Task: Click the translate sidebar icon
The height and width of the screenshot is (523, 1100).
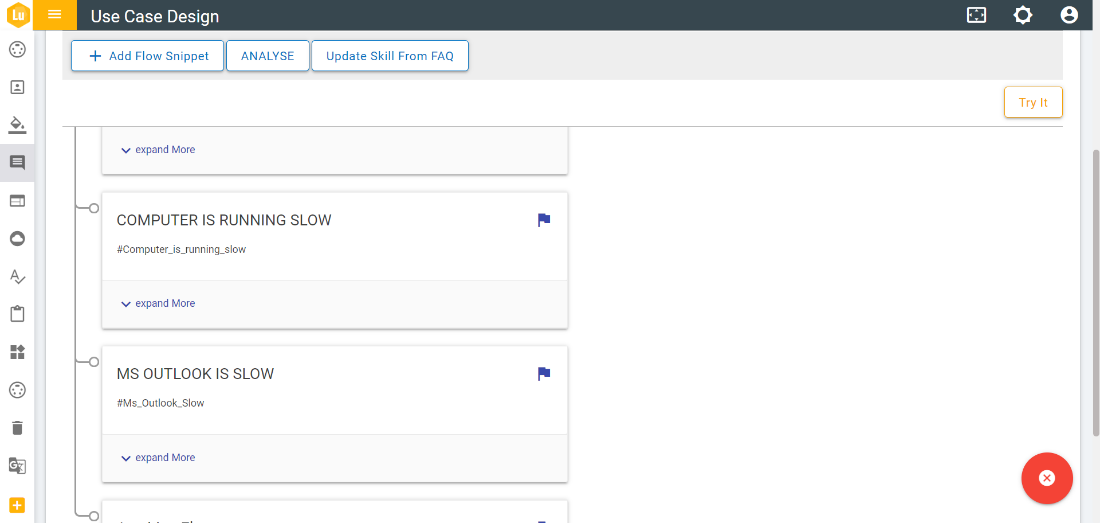Action: click(x=17, y=466)
